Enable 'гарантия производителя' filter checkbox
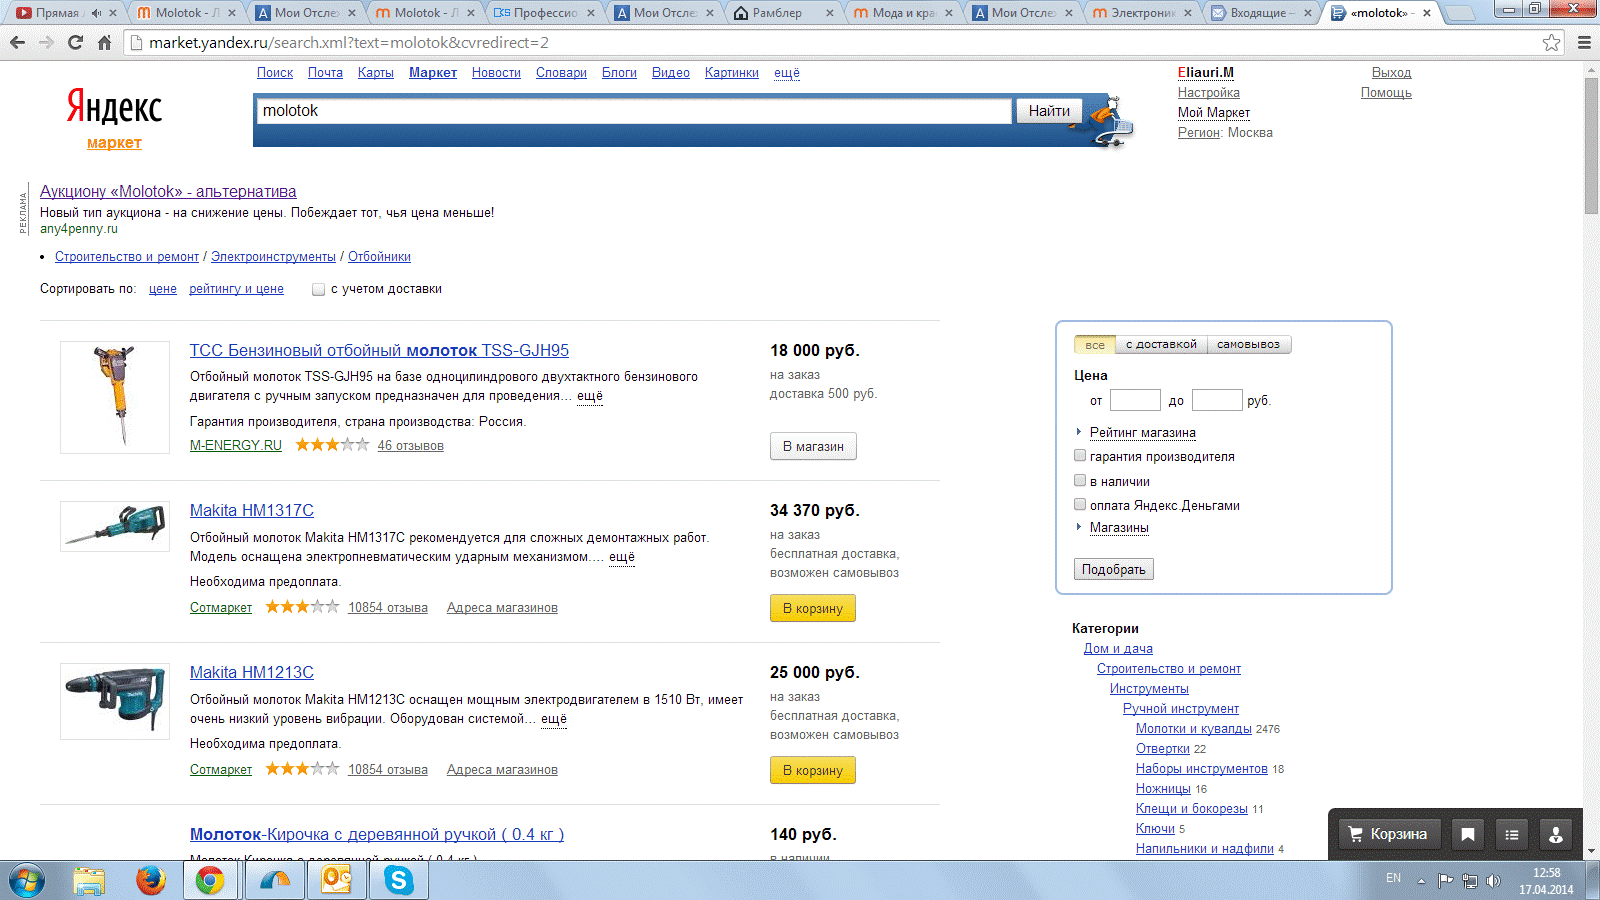1600x900 pixels. click(1080, 456)
